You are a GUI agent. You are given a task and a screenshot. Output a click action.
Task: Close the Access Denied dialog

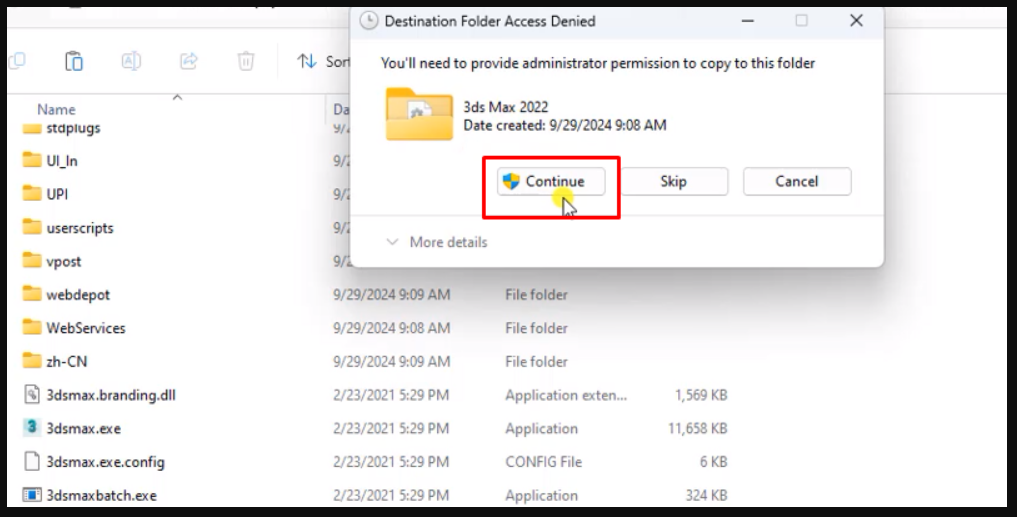click(x=856, y=20)
